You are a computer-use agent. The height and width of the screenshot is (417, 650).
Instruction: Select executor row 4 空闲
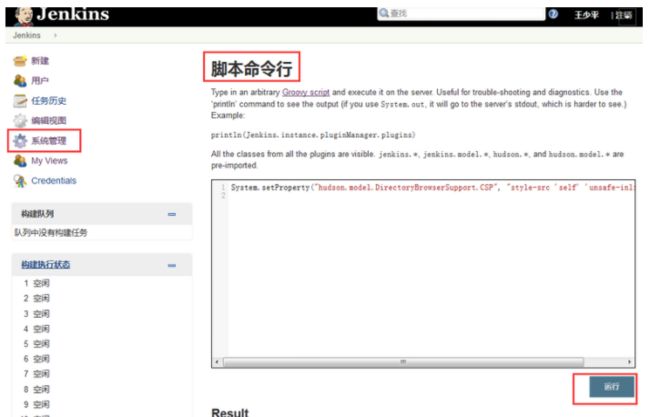point(36,329)
